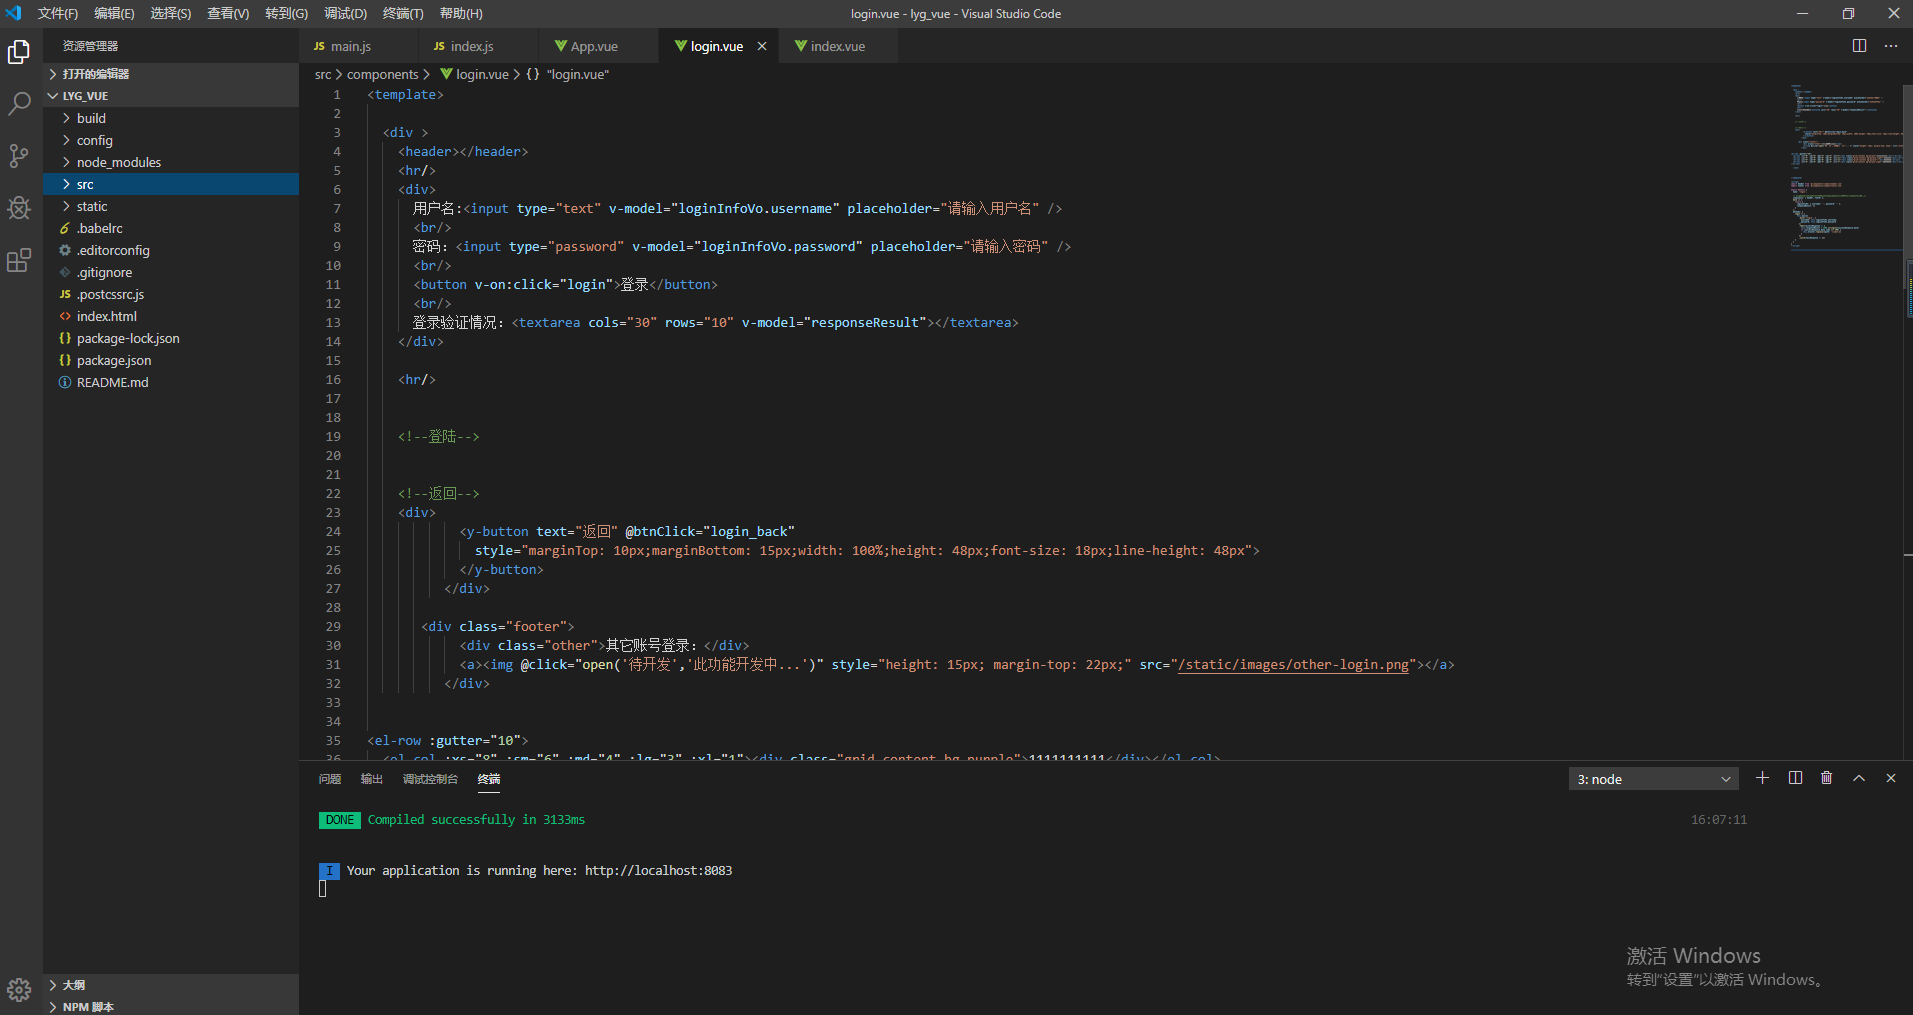This screenshot has width=1913, height=1015.
Task: Click the code minimap preview
Action: pos(1846,166)
